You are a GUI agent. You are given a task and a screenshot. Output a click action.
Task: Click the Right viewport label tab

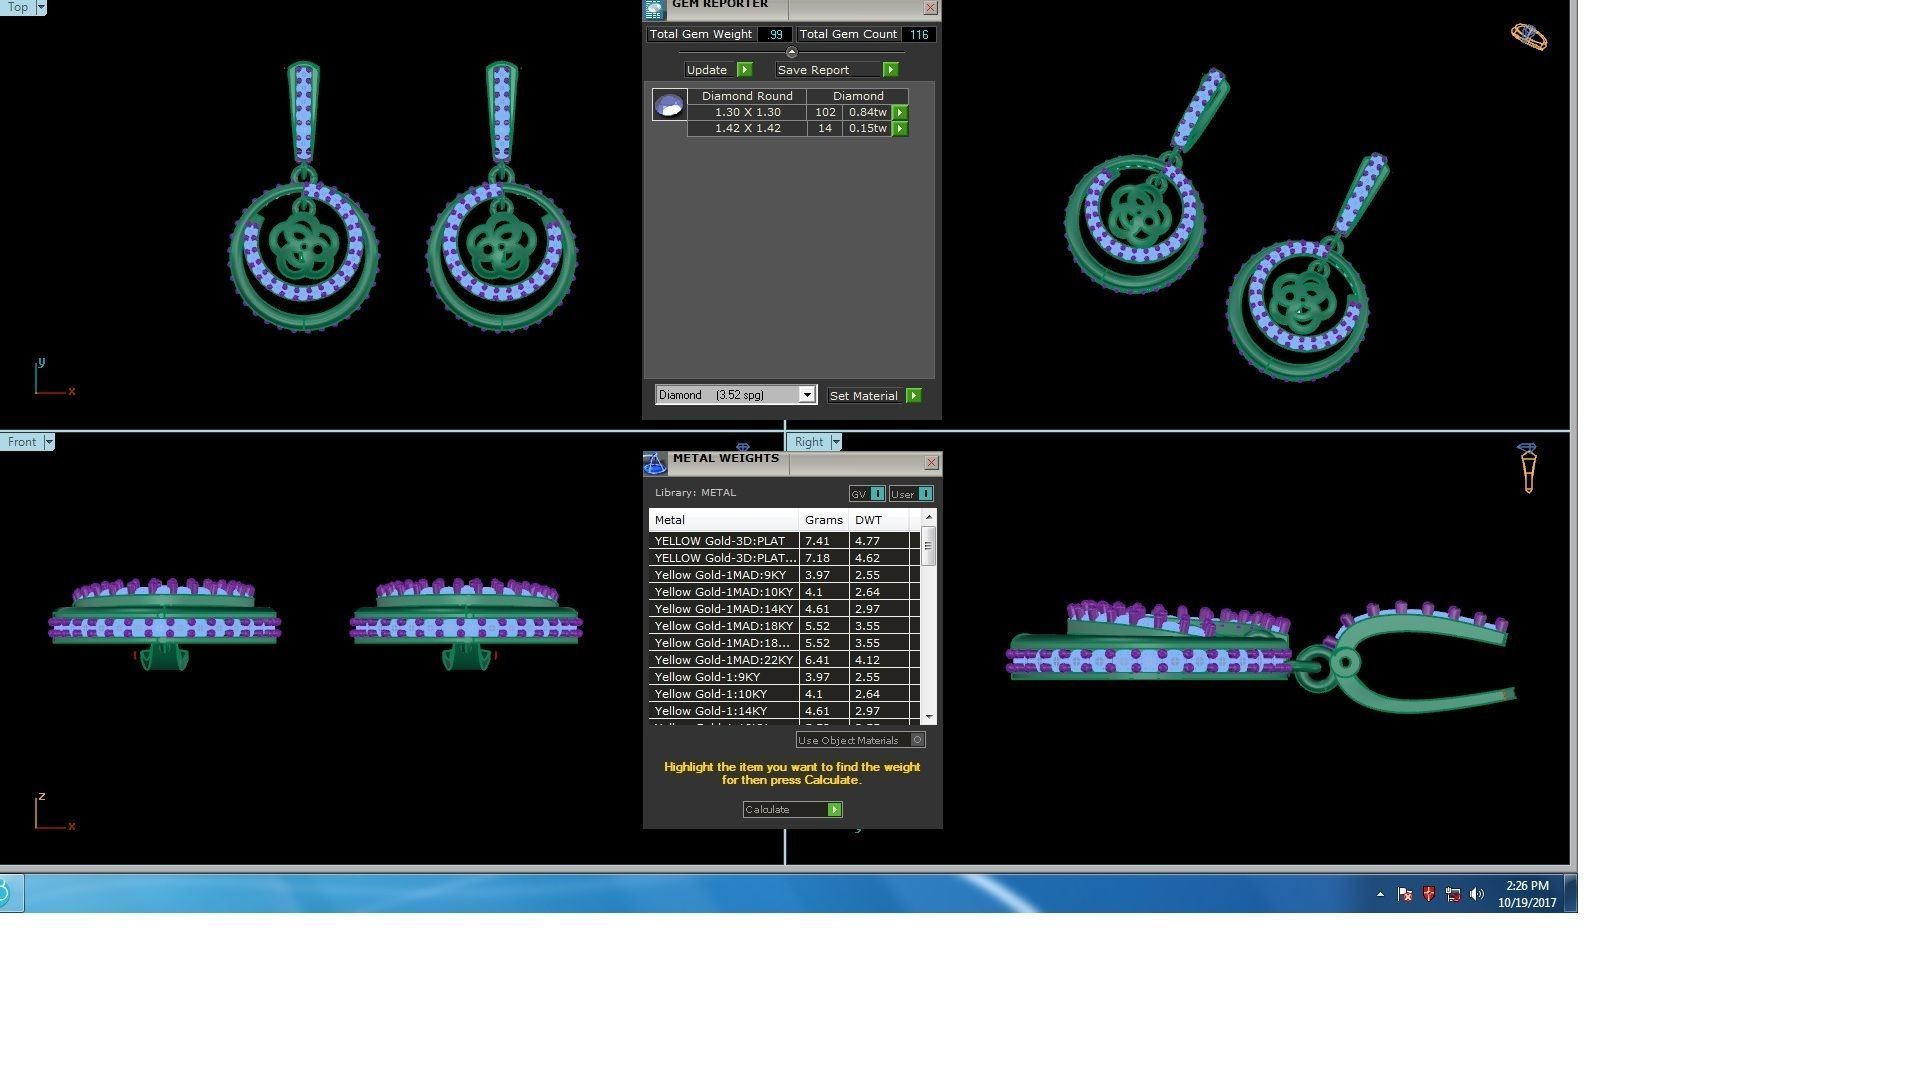coord(808,442)
